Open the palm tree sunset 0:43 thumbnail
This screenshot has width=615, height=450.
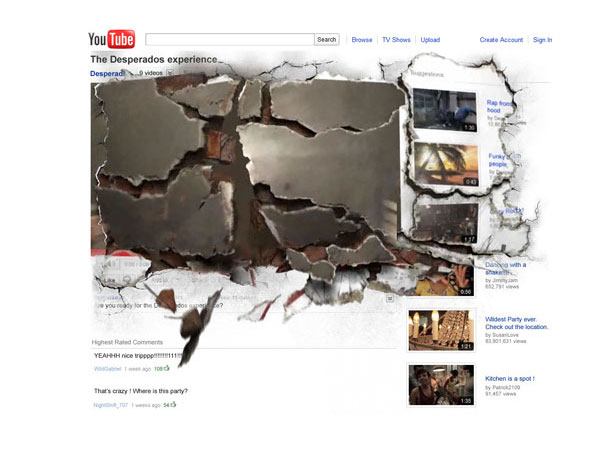coord(446,164)
